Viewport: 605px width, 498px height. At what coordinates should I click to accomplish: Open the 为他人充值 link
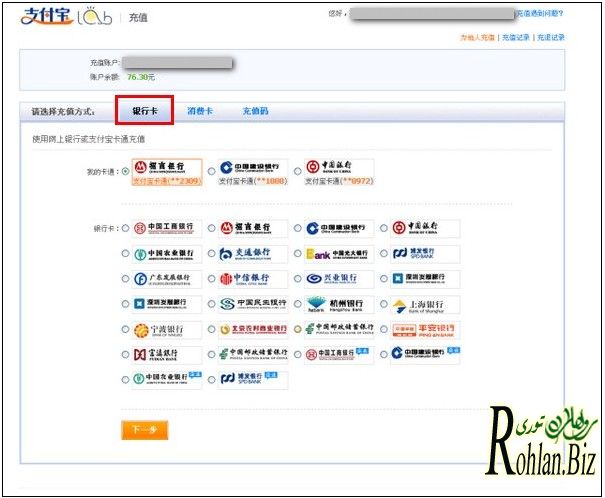point(477,37)
